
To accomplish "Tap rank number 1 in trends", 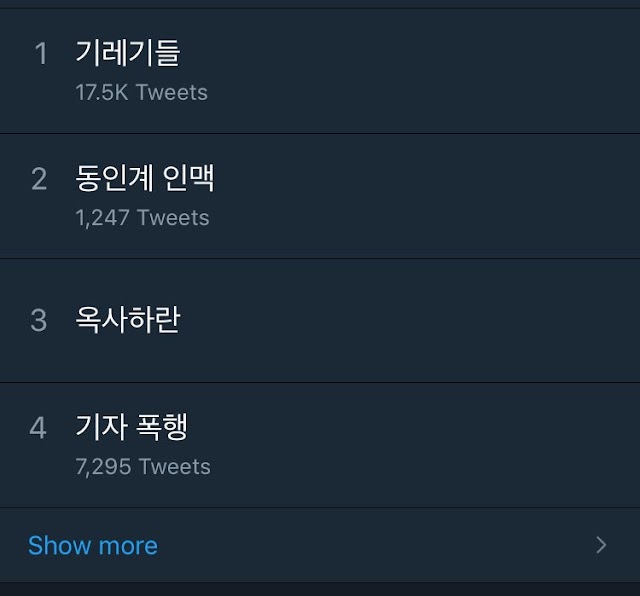I will (41, 53).
